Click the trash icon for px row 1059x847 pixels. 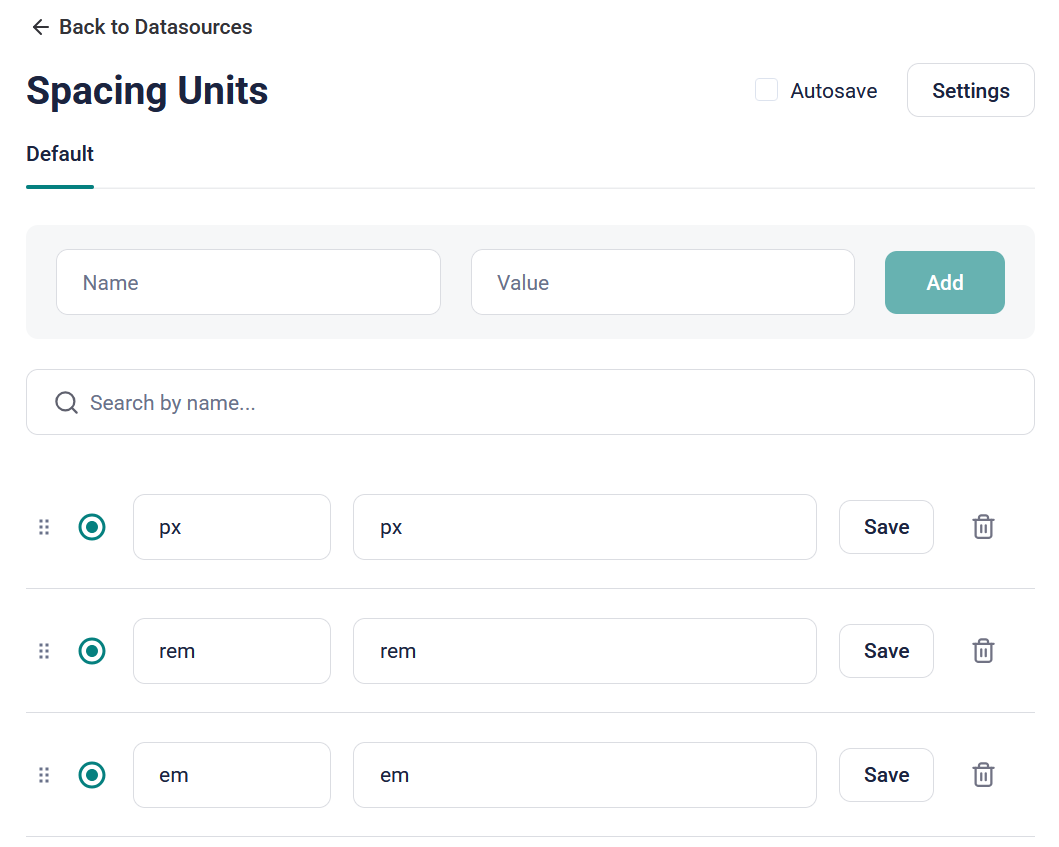(x=983, y=527)
